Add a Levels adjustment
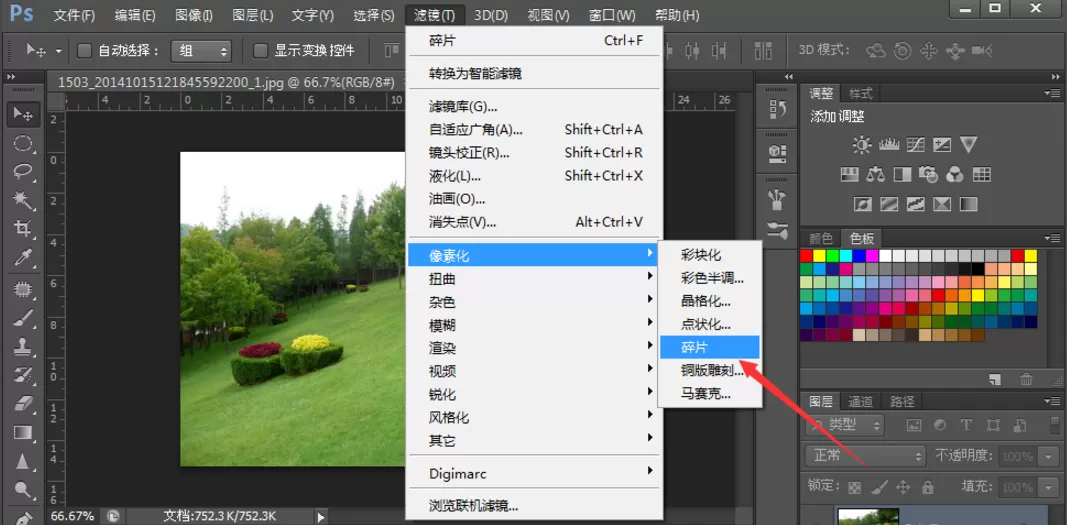The height and width of the screenshot is (525, 1067). [x=889, y=144]
